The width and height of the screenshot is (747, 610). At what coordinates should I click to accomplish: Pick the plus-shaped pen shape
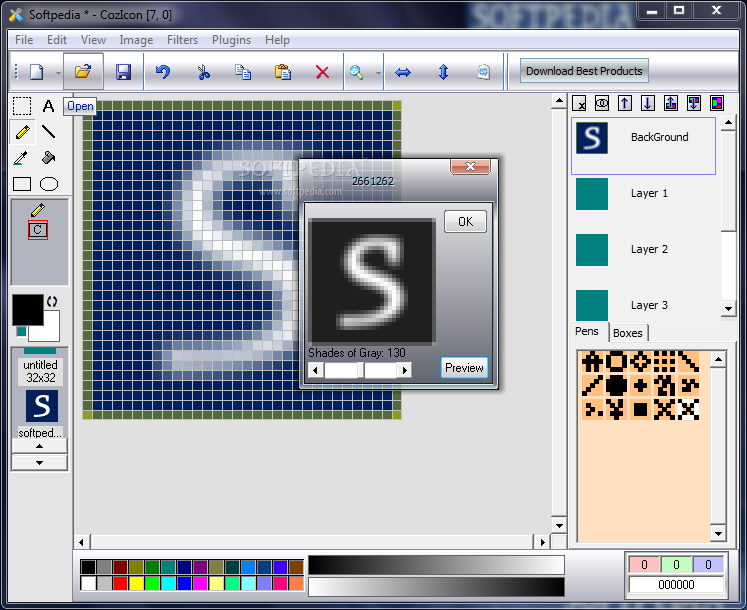point(640,385)
